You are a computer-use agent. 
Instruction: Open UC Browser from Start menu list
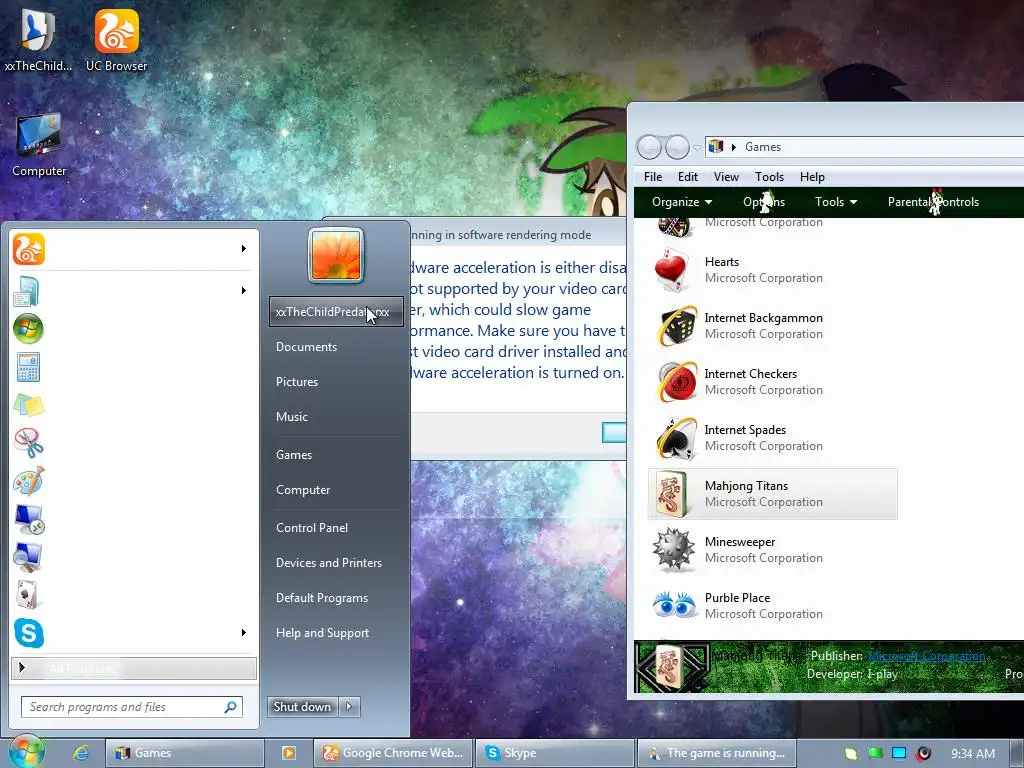(29, 249)
